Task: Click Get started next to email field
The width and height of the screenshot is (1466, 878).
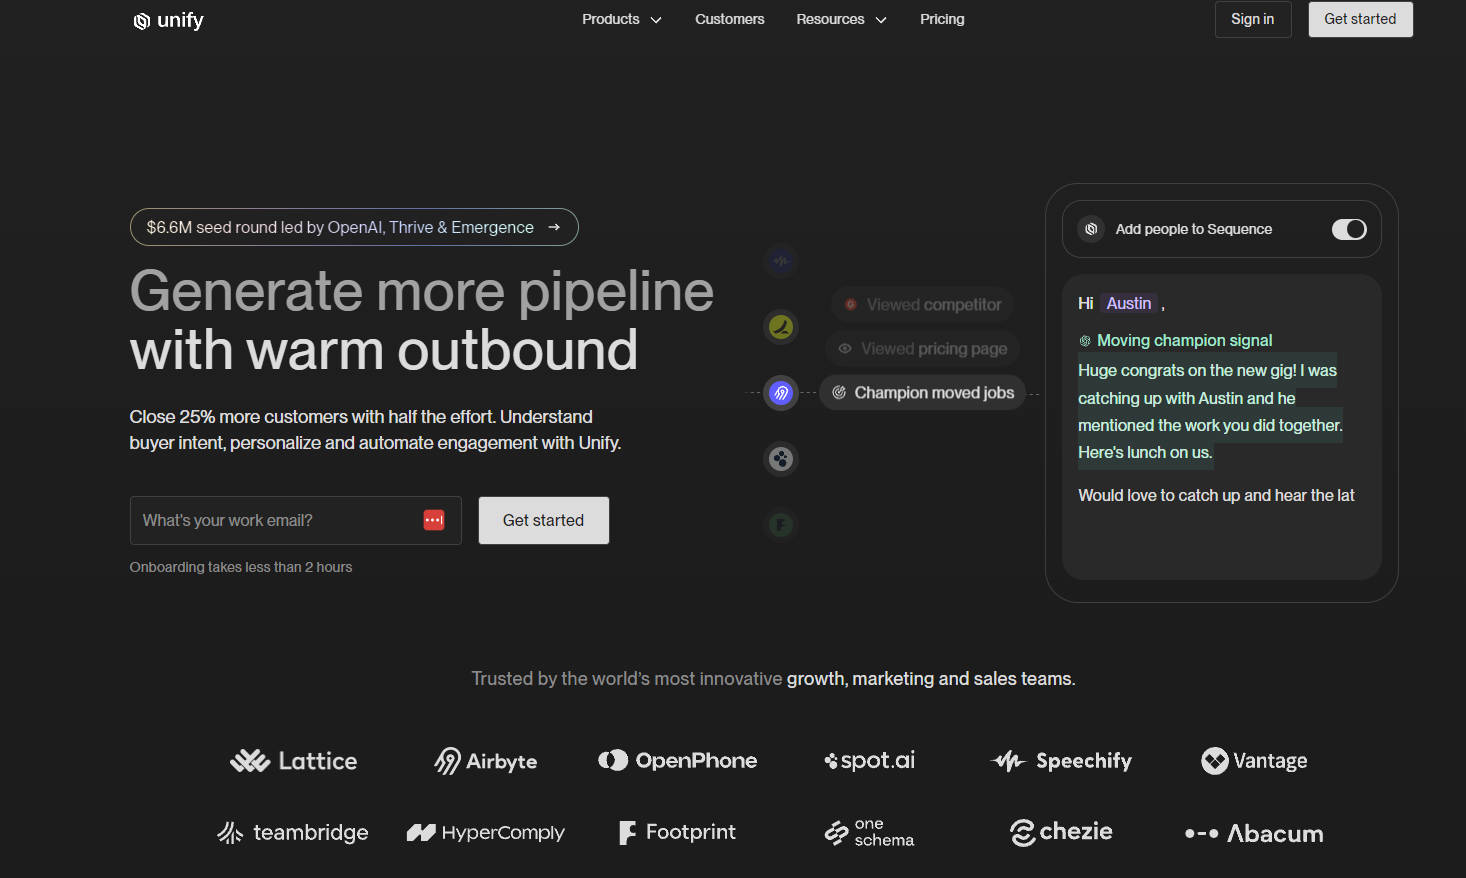Action: pyautogui.click(x=543, y=520)
